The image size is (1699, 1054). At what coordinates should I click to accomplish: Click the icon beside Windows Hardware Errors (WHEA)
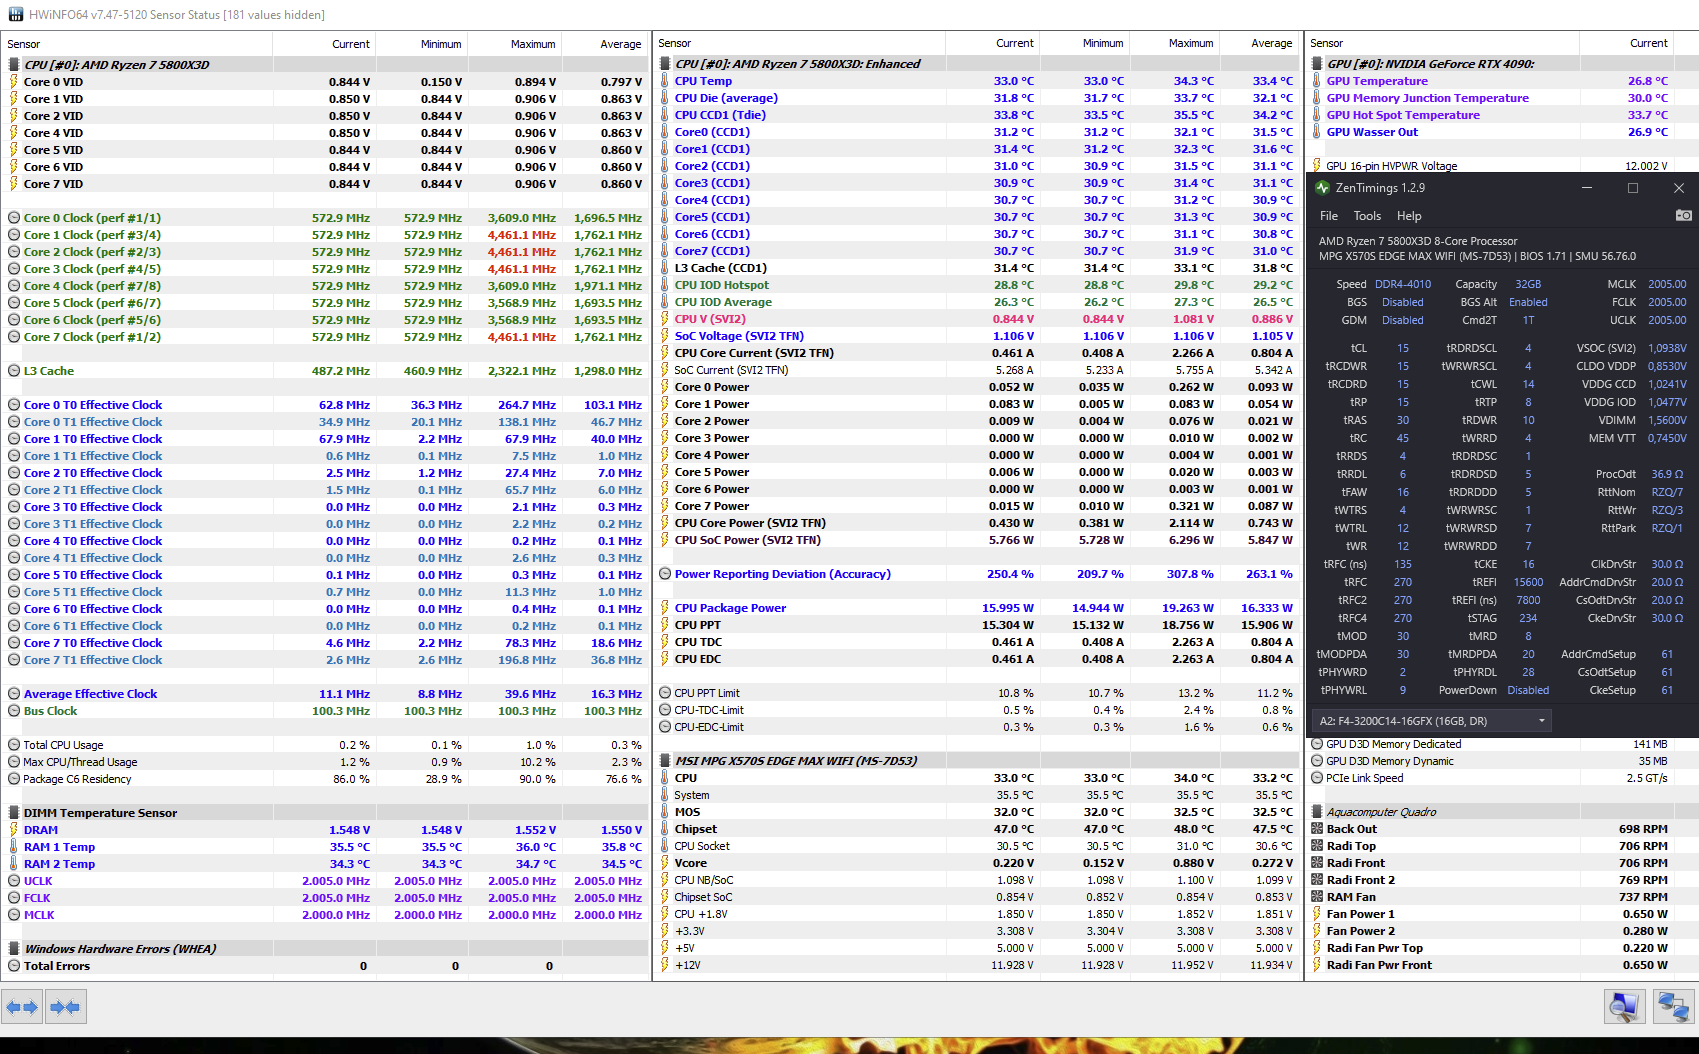click(x=14, y=949)
